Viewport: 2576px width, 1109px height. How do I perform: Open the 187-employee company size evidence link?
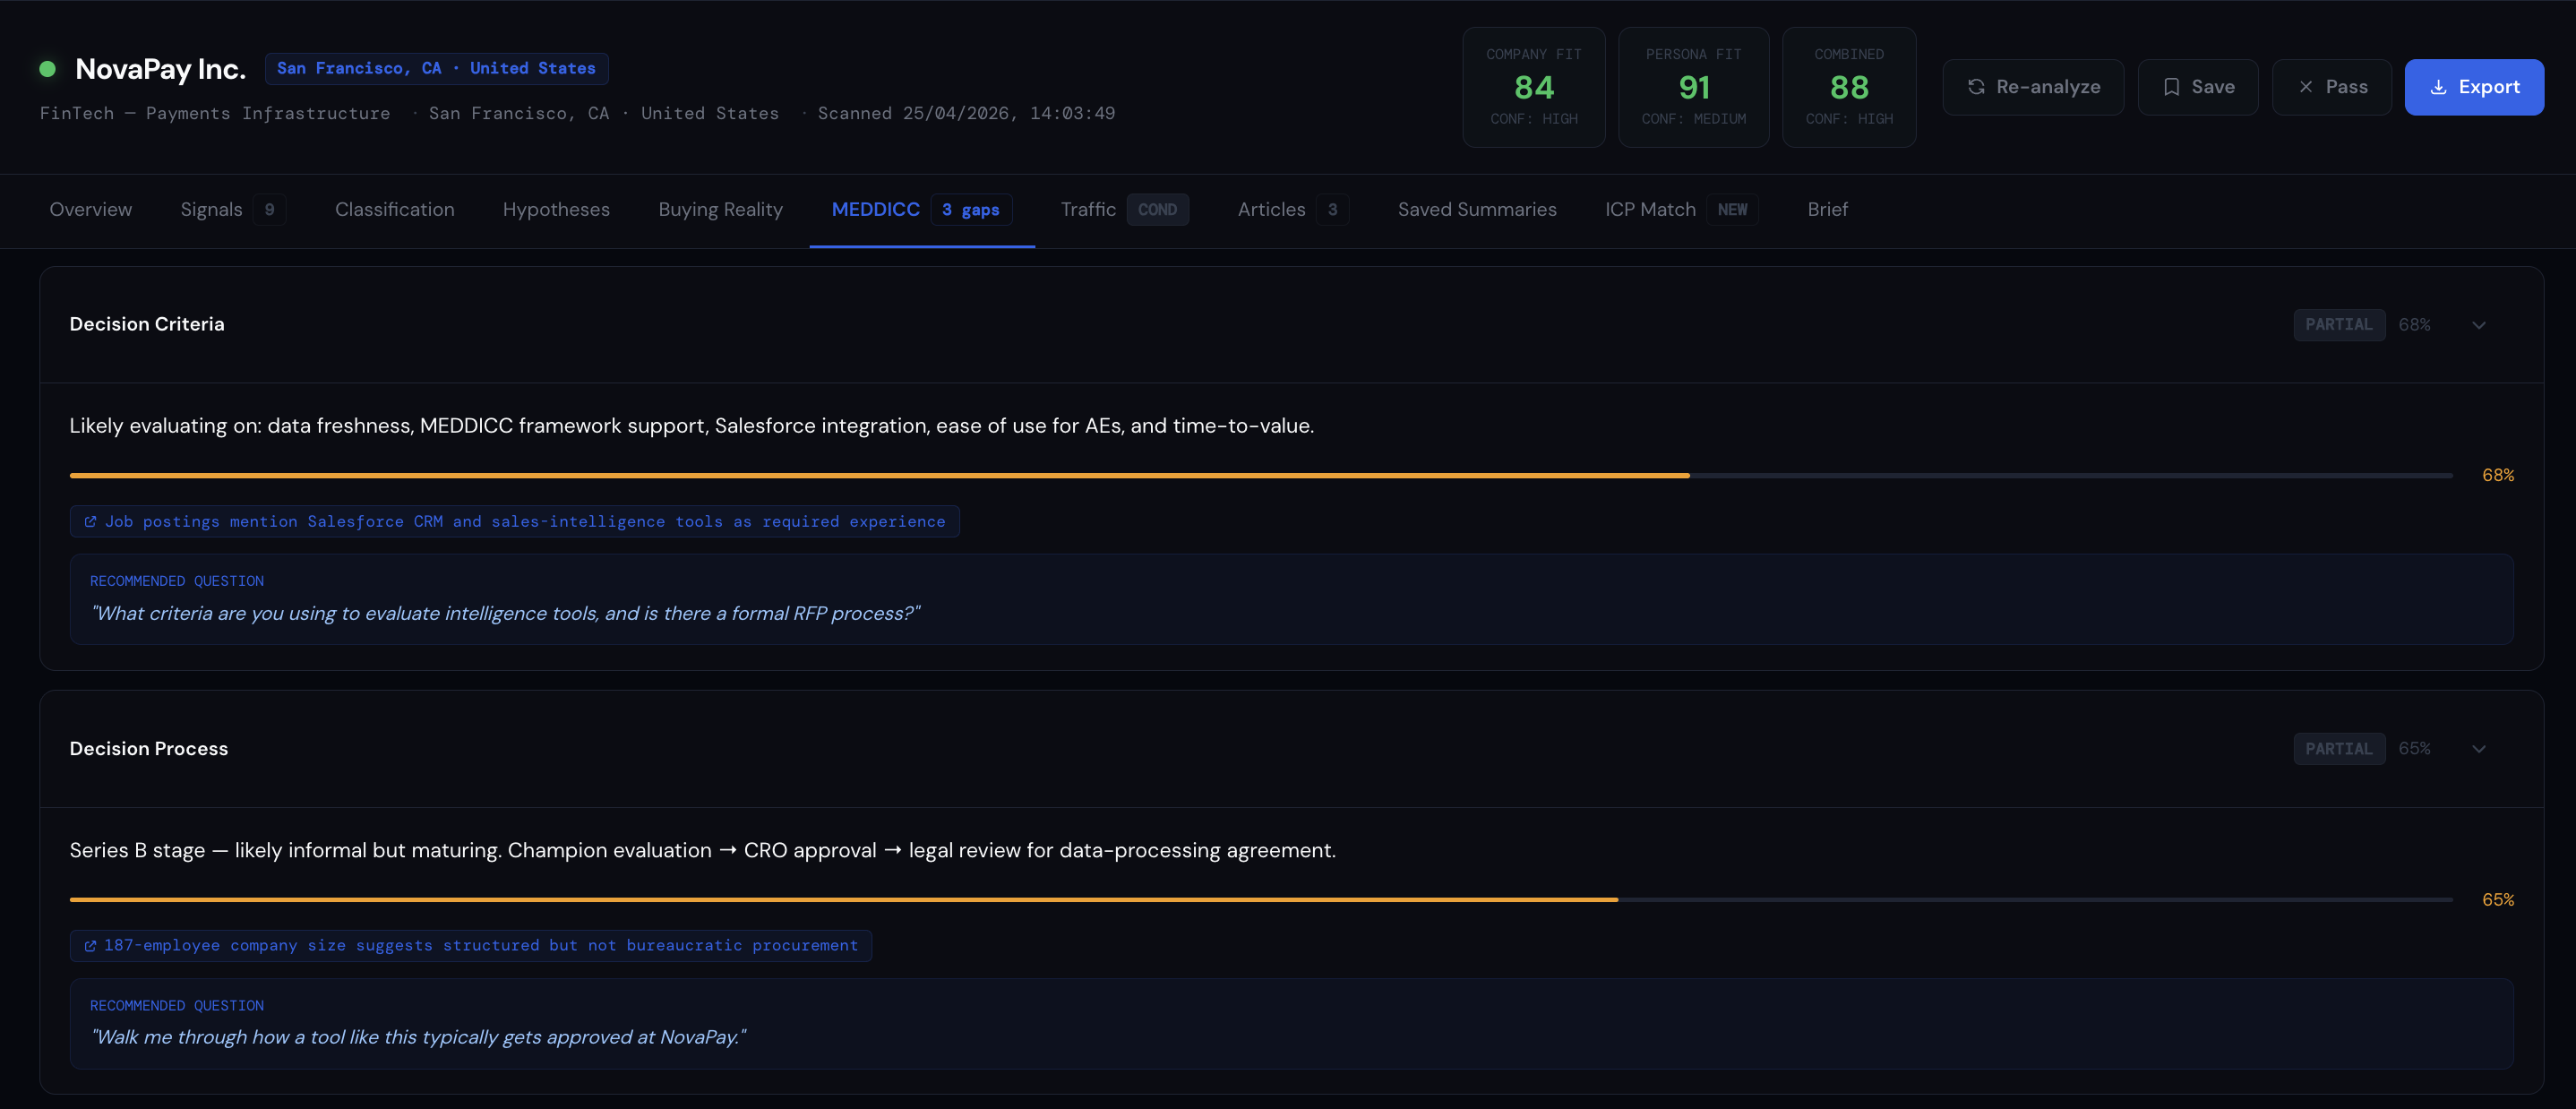(470, 945)
